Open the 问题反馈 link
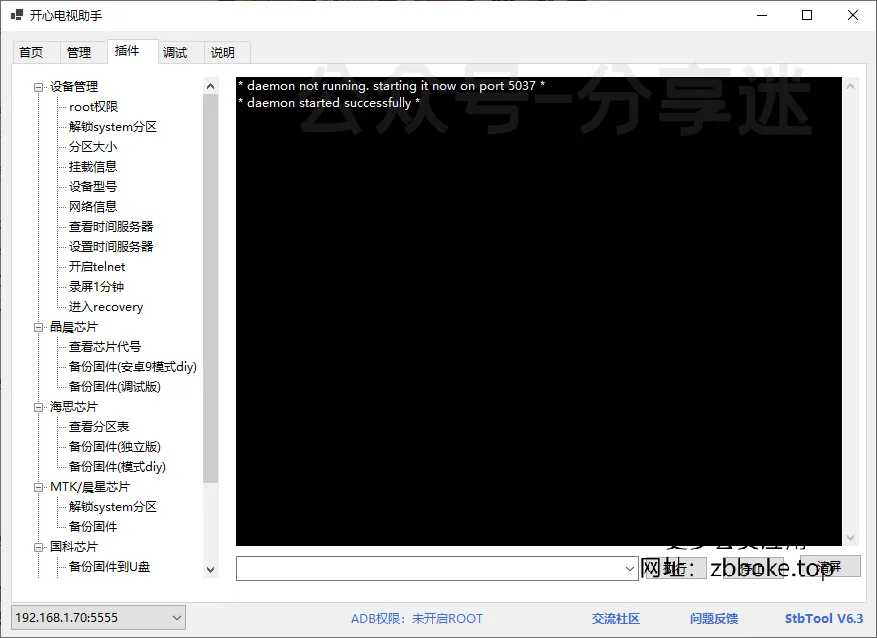The width and height of the screenshot is (877, 638). pyautogui.click(x=714, y=618)
